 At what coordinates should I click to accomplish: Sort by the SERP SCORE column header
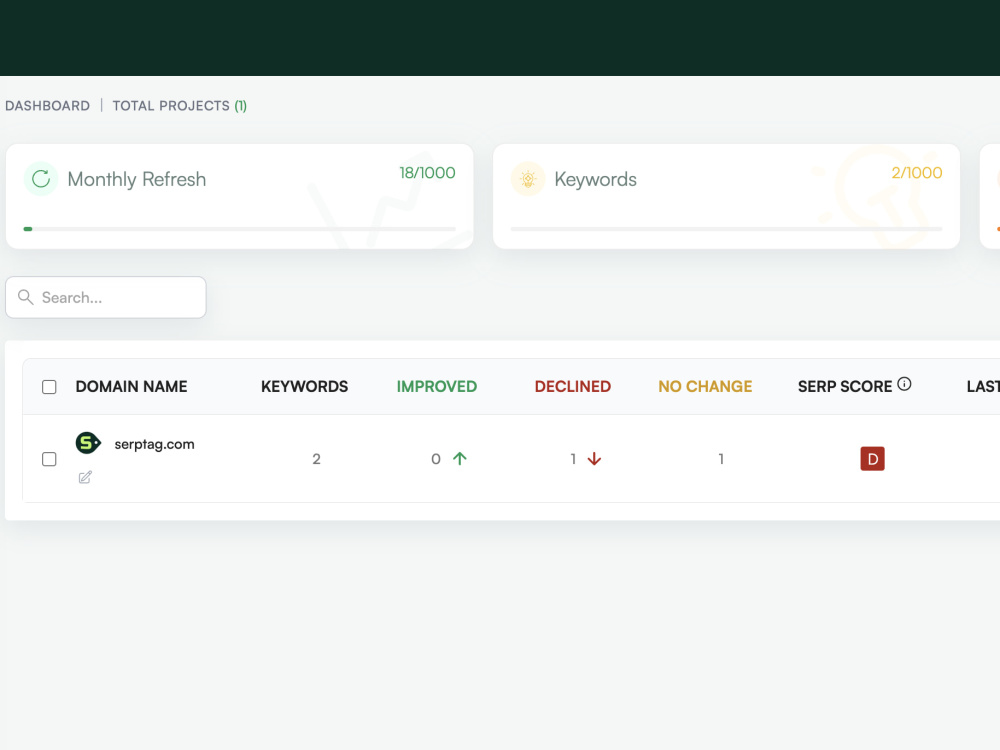point(845,386)
